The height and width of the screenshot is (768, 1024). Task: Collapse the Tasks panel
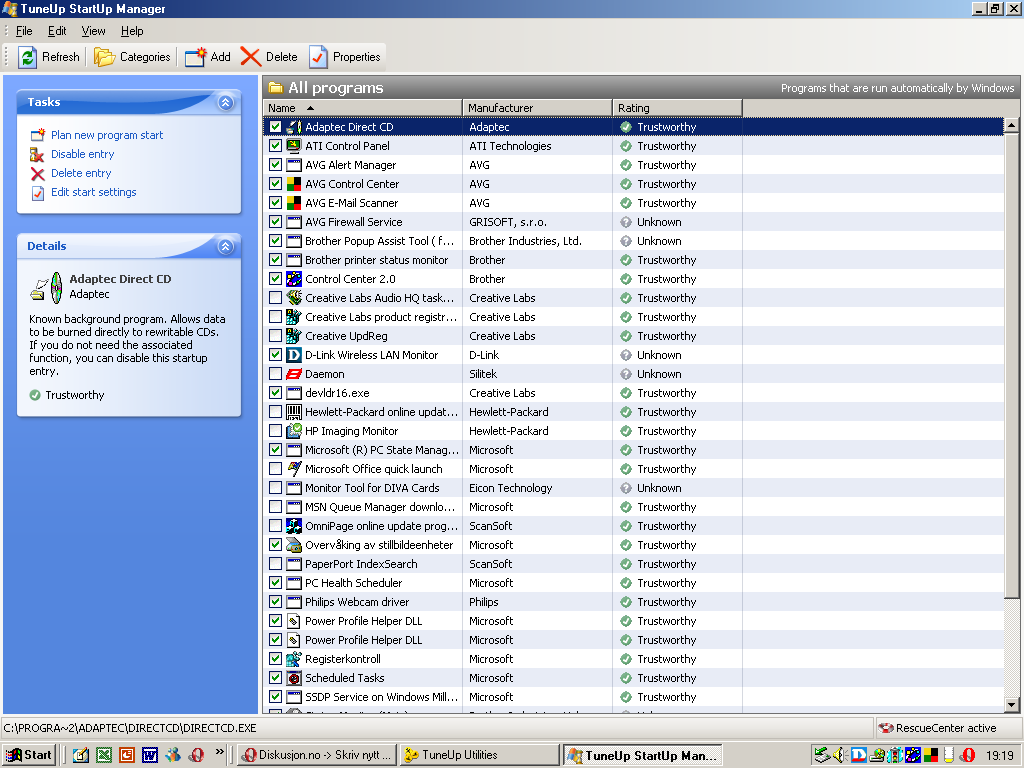226,102
